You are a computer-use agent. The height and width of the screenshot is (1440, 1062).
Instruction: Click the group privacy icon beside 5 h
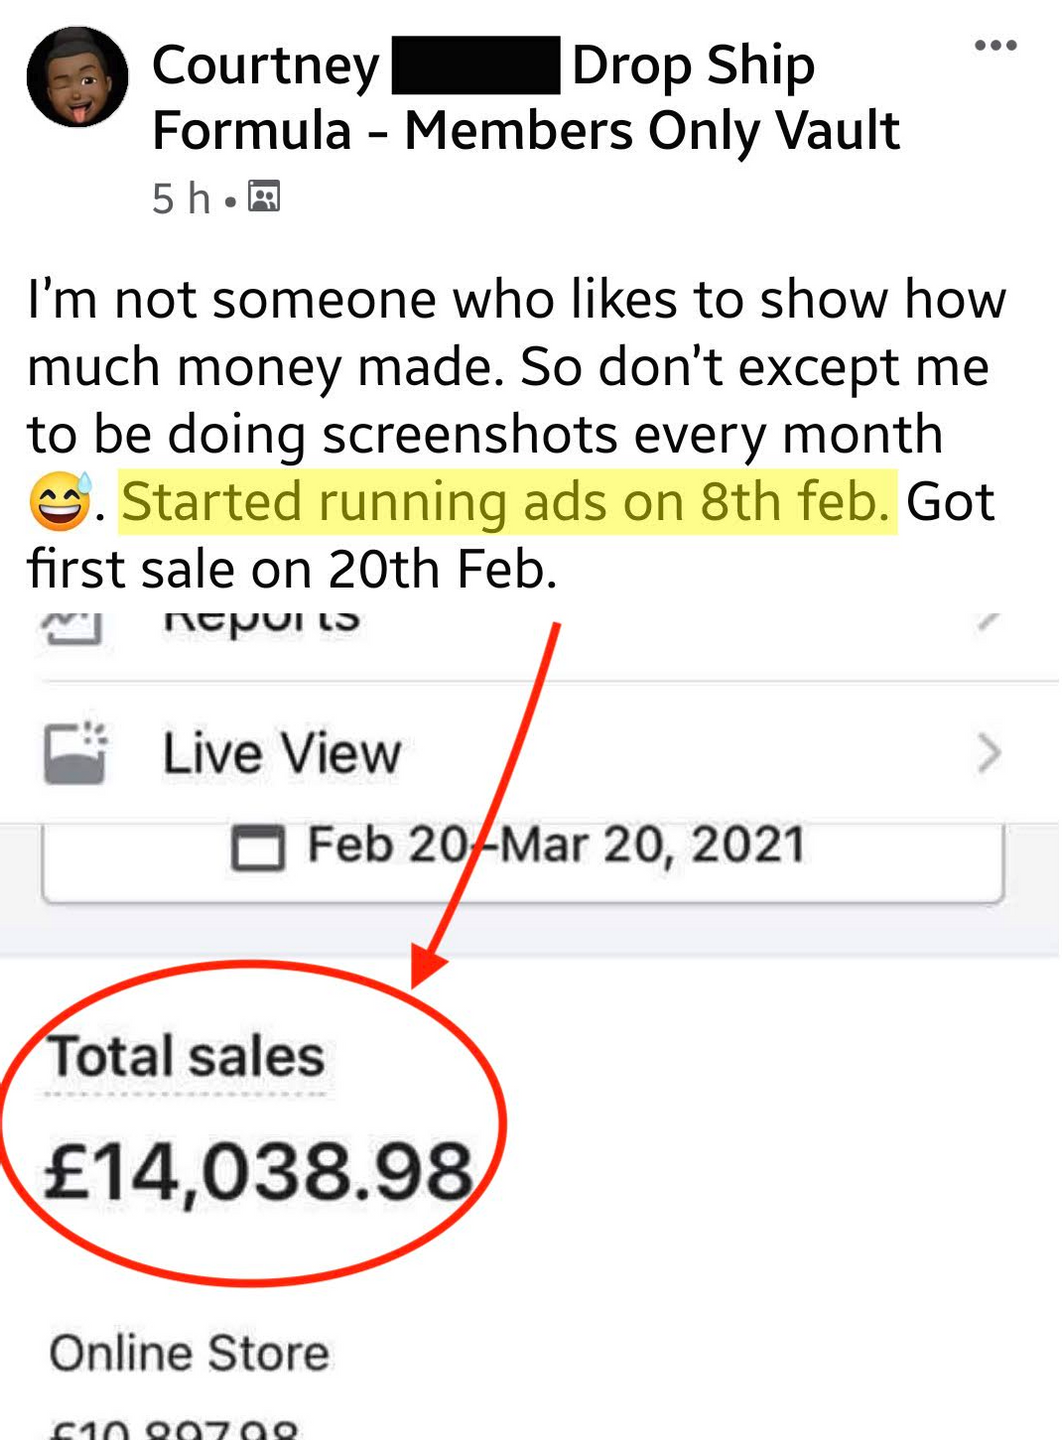(x=264, y=196)
